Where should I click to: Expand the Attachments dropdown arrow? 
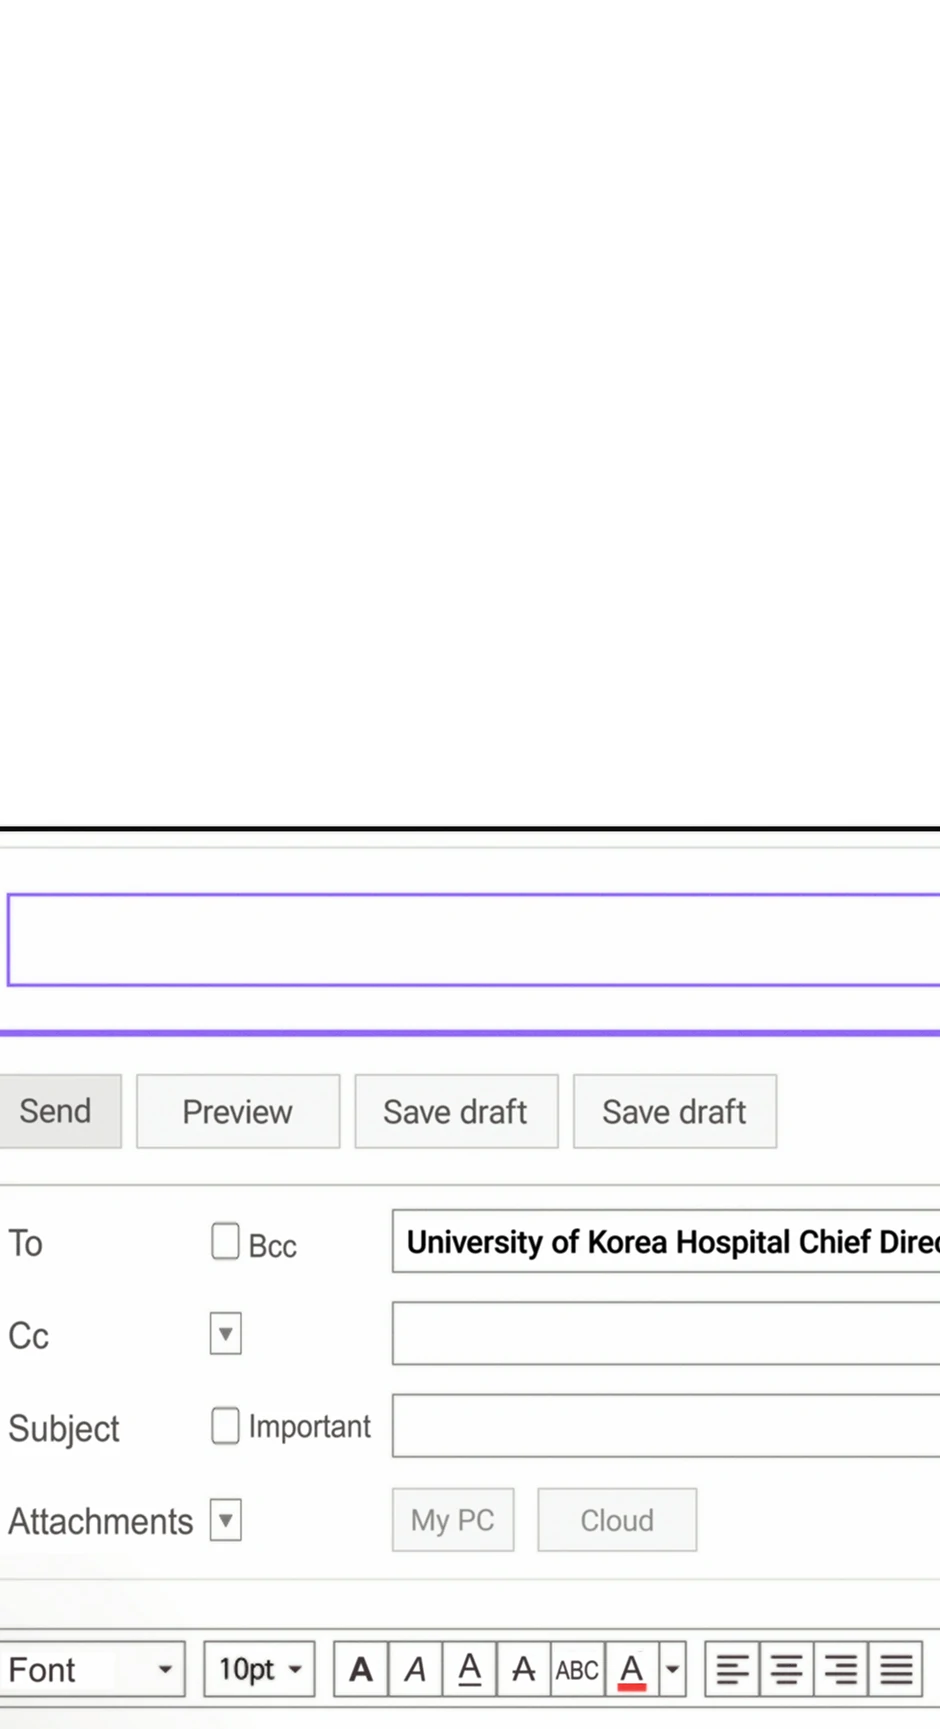point(225,1520)
